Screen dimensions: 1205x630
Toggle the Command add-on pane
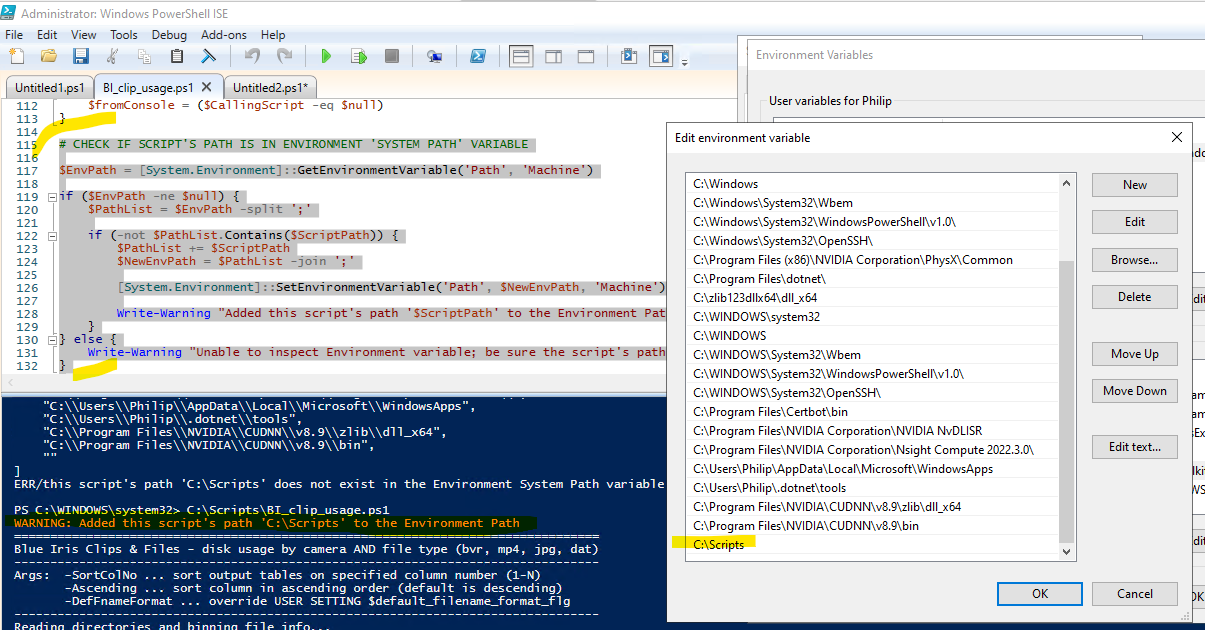(661, 56)
